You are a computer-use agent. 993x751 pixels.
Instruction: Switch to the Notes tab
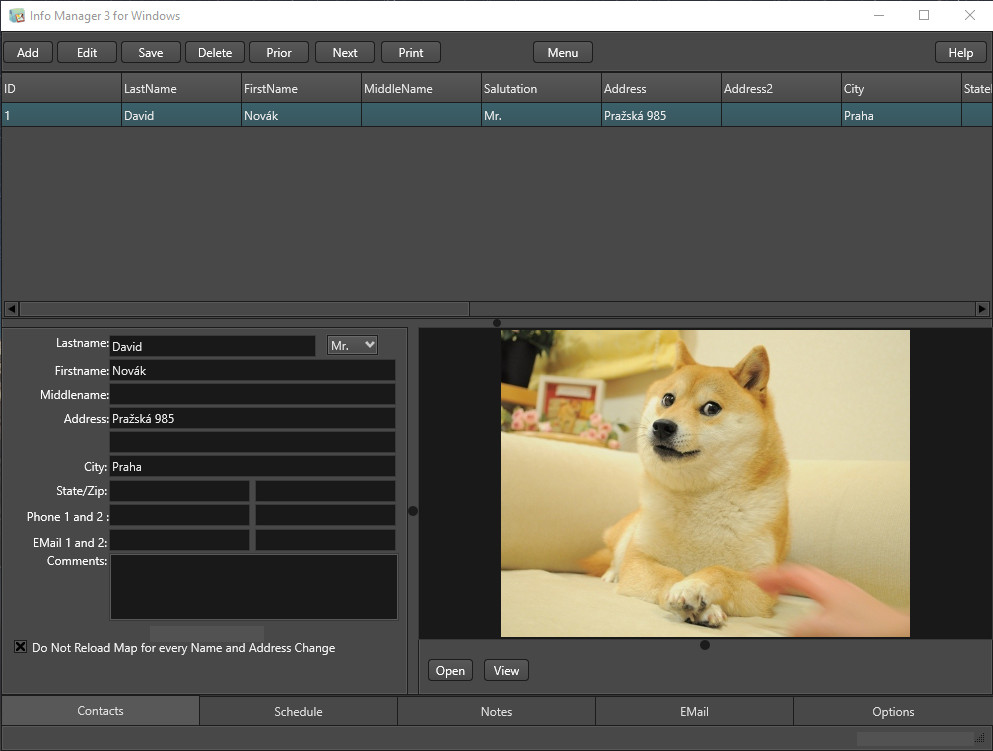point(496,711)
